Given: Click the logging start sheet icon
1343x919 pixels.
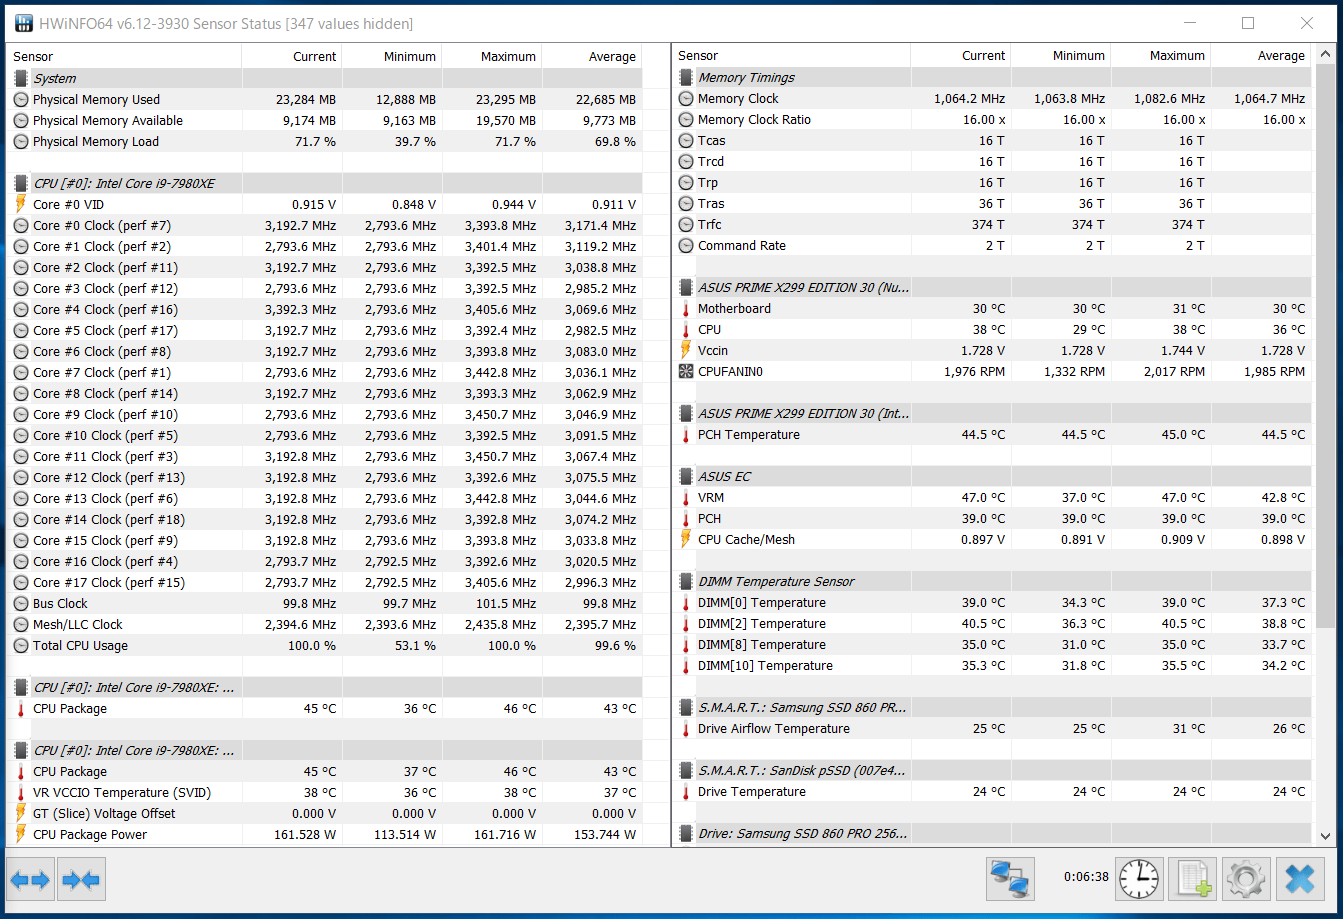Looking at the screenshot, I should pyautogui.click(x=1192, y=880).
